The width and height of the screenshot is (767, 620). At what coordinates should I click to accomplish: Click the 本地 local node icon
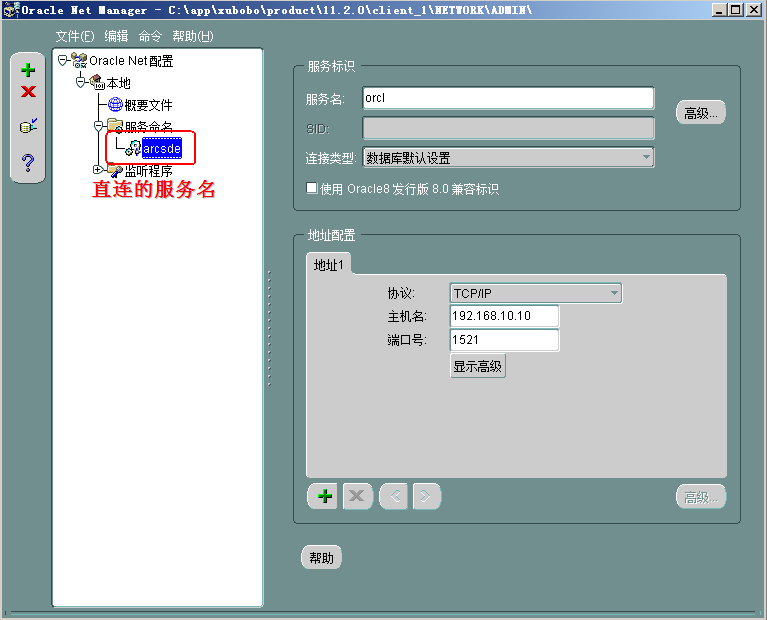pyautogui.click(x=97, y=82)
